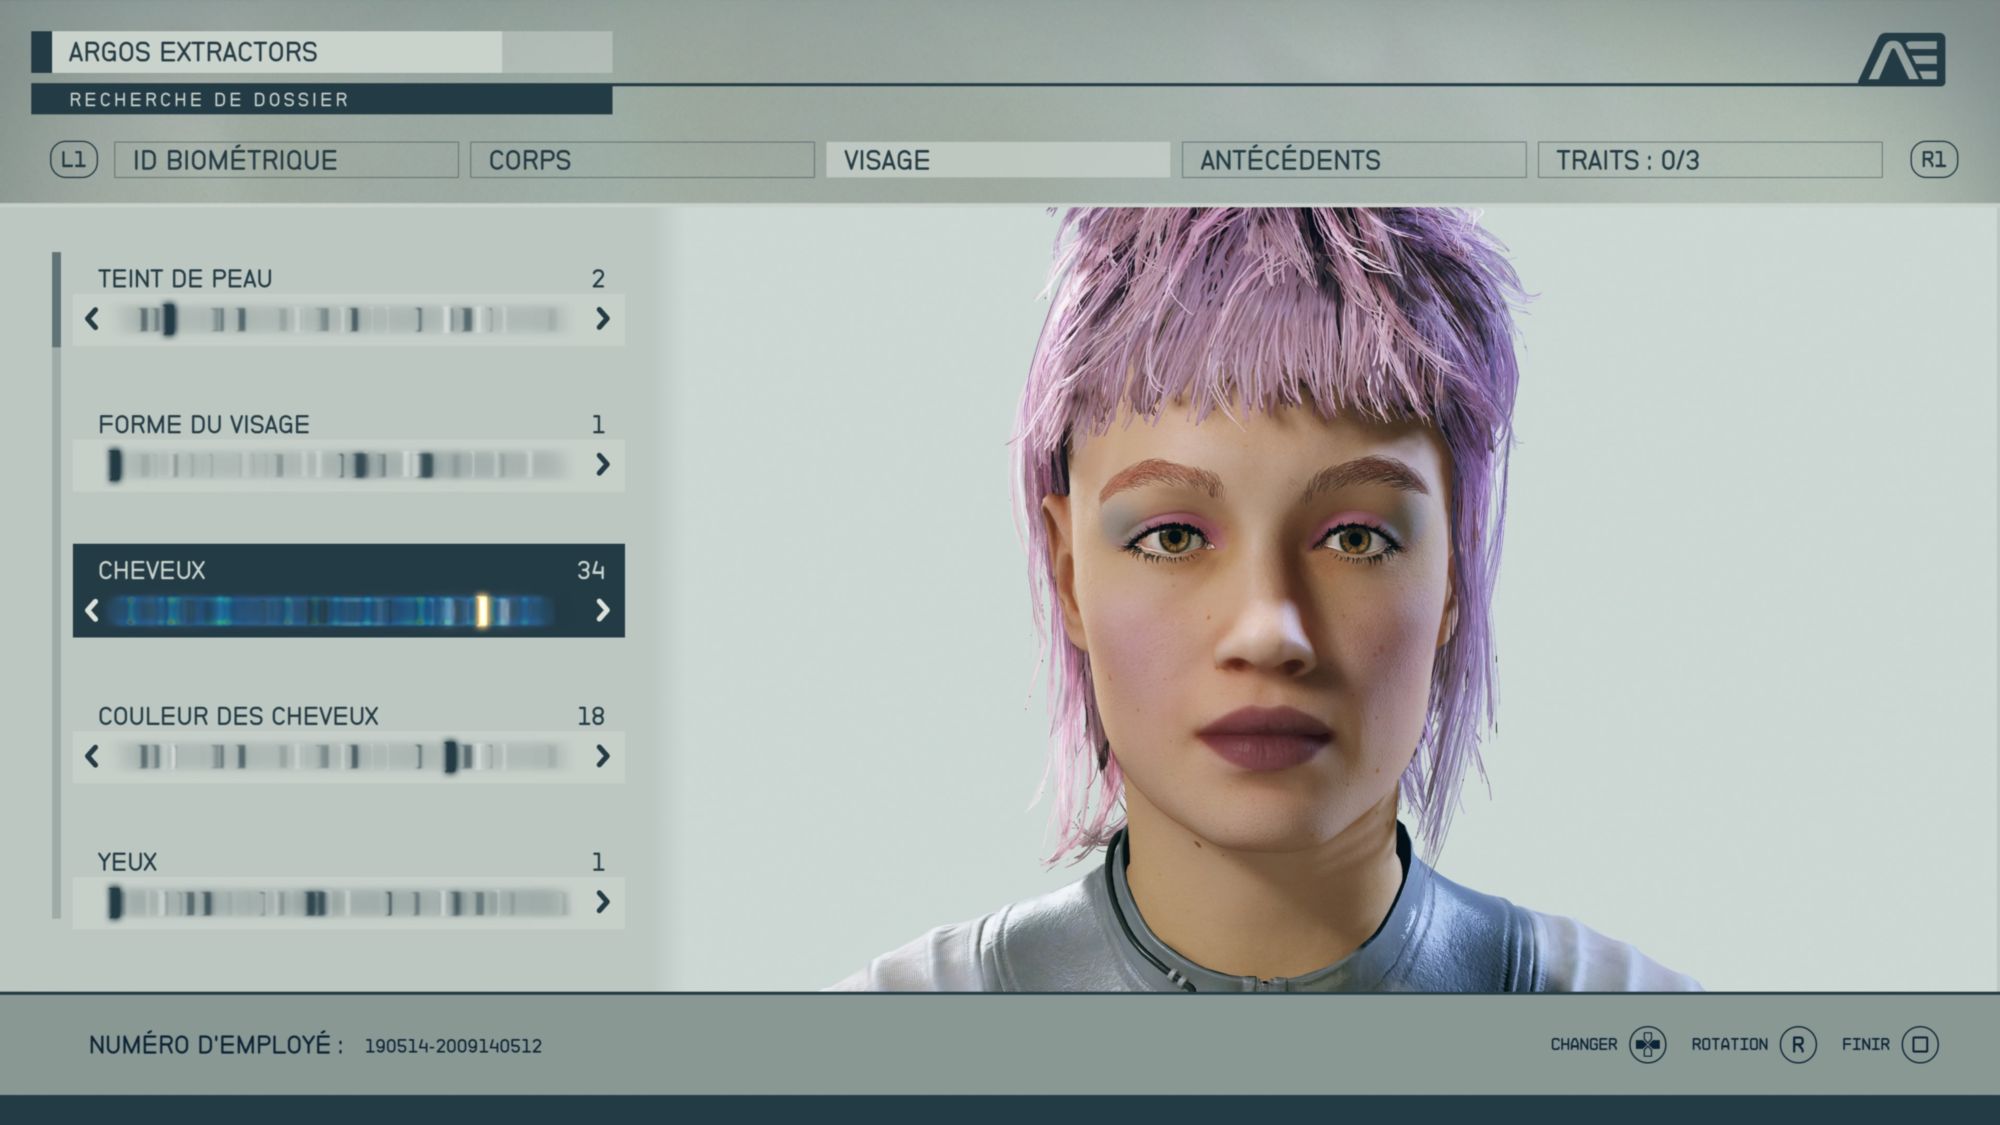Click right arrow for Cheveux
The height and width of the screenshot is (1125, 2000).
pos(602,610)
